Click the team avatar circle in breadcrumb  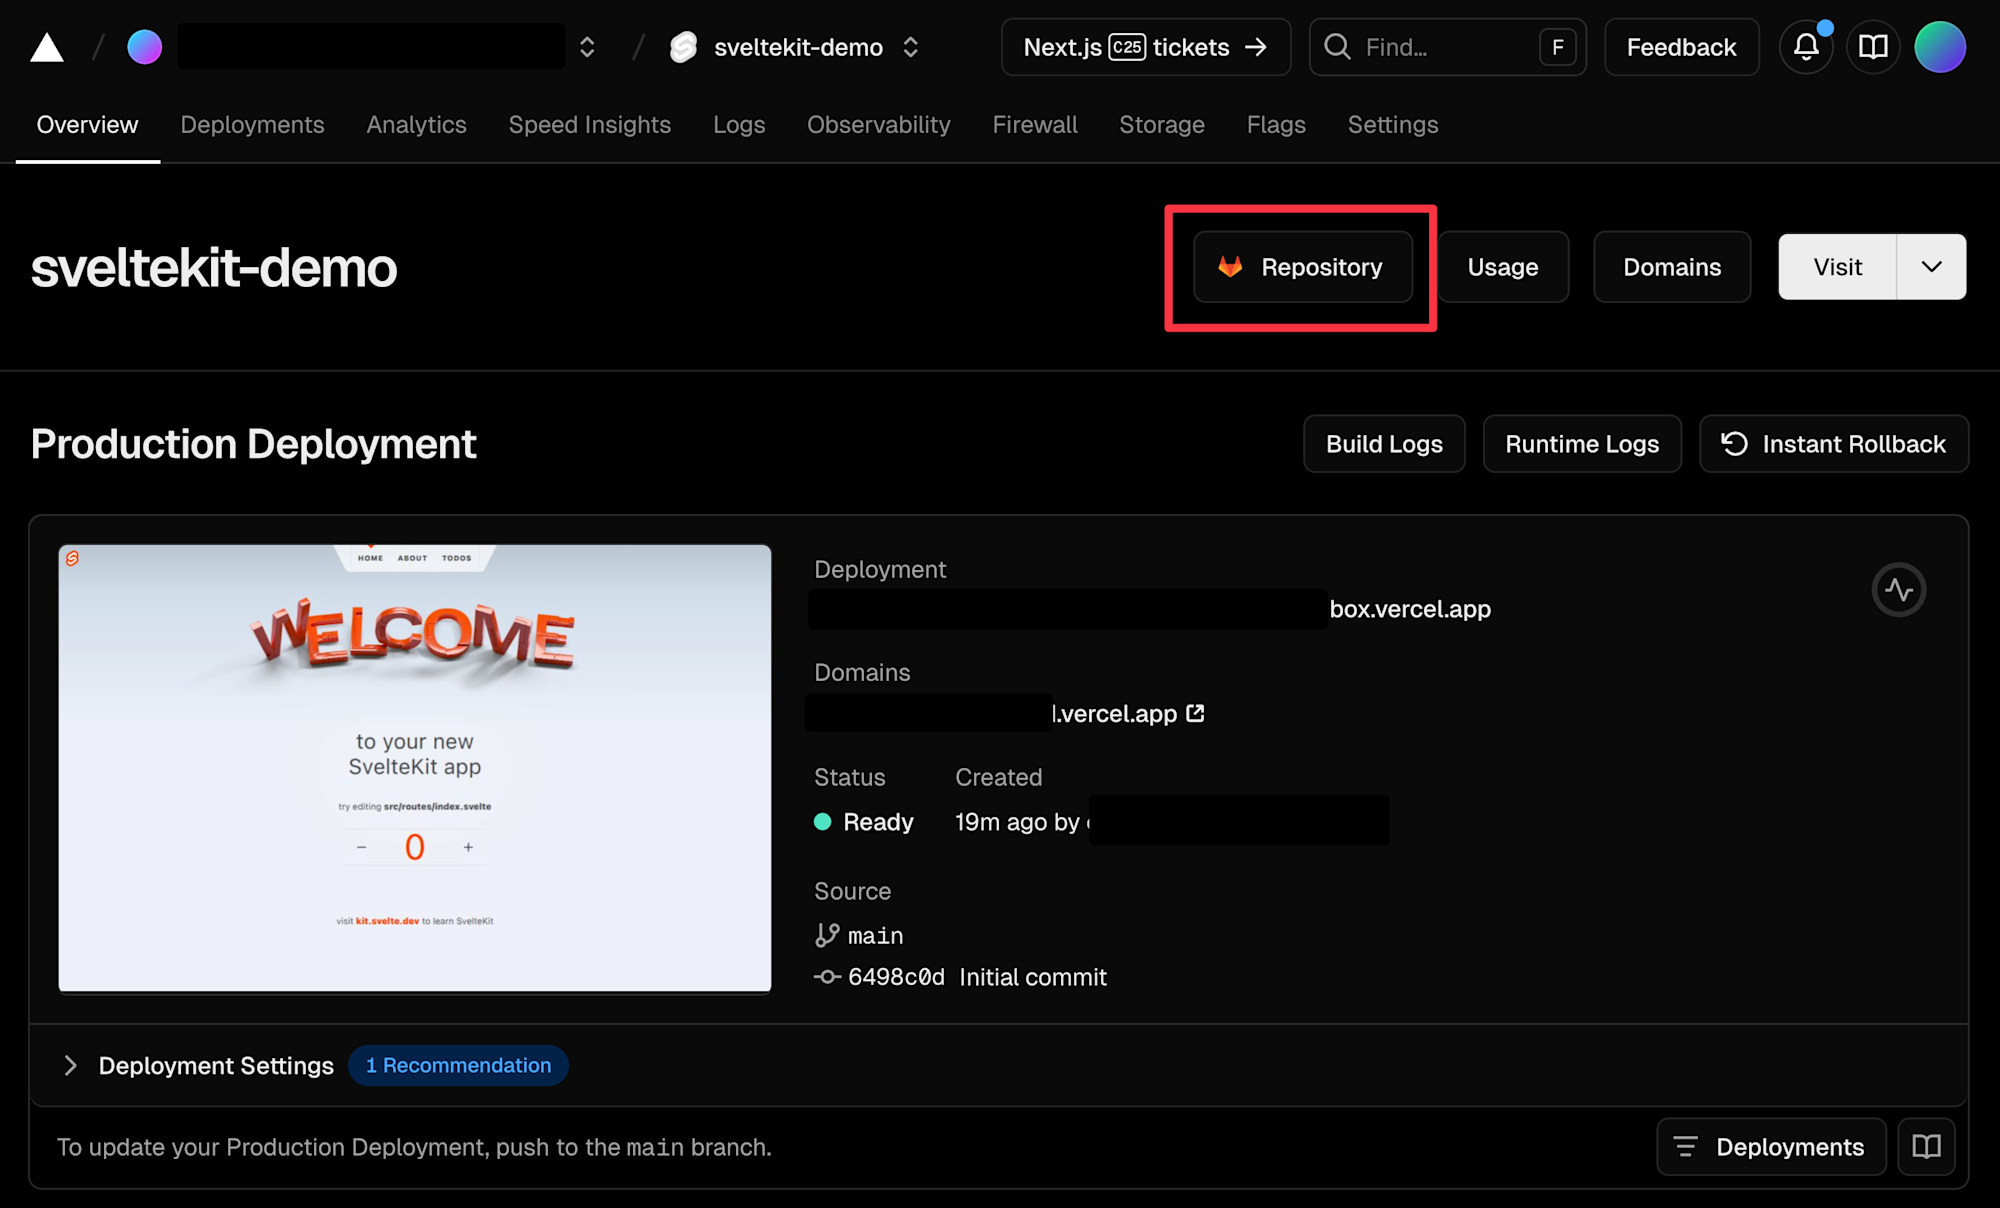point(145,47)
